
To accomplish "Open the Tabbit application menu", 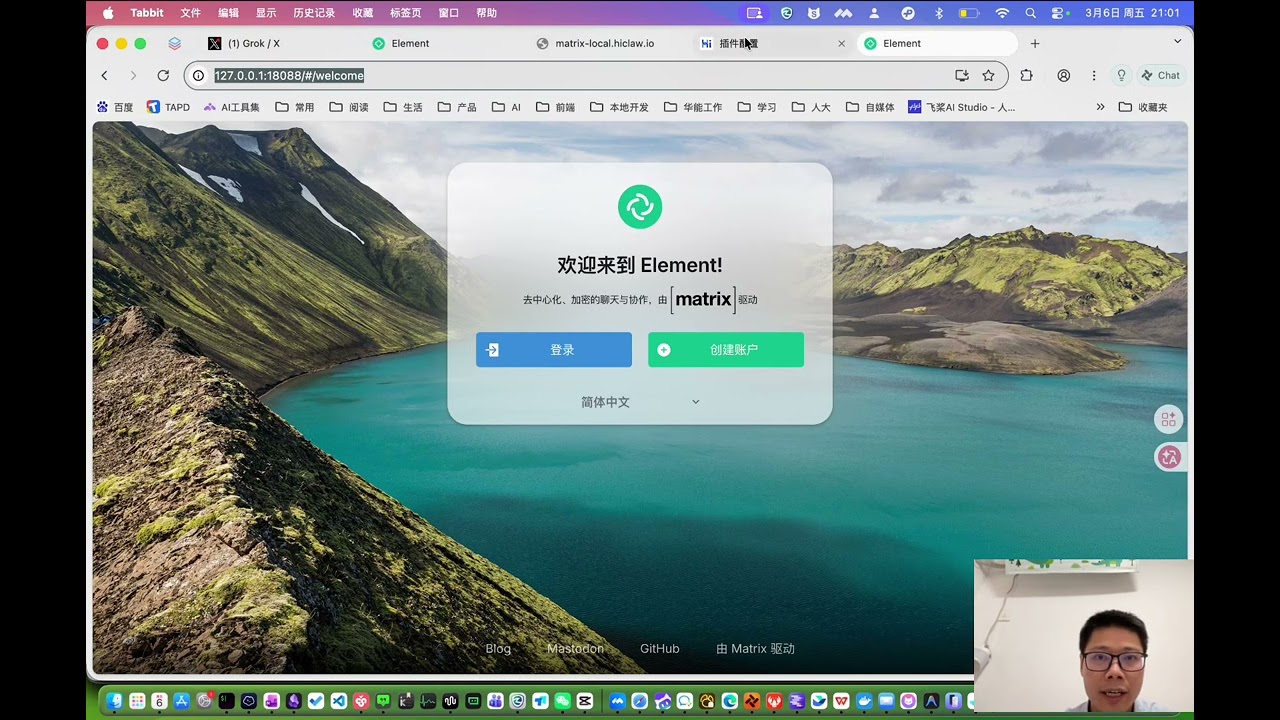I will [147, 13].
